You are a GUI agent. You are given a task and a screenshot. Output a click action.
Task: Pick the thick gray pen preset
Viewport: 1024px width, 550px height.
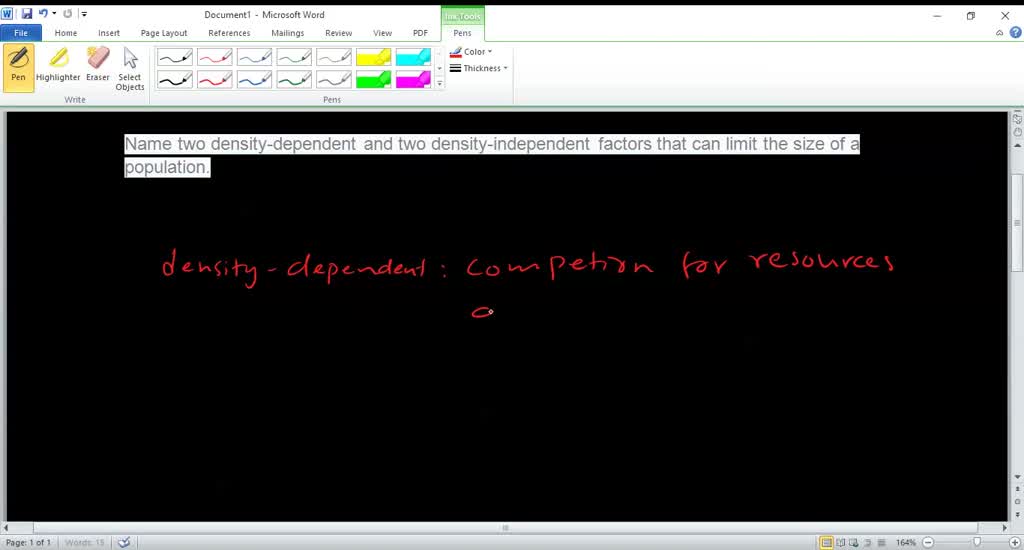pos(334,80)
